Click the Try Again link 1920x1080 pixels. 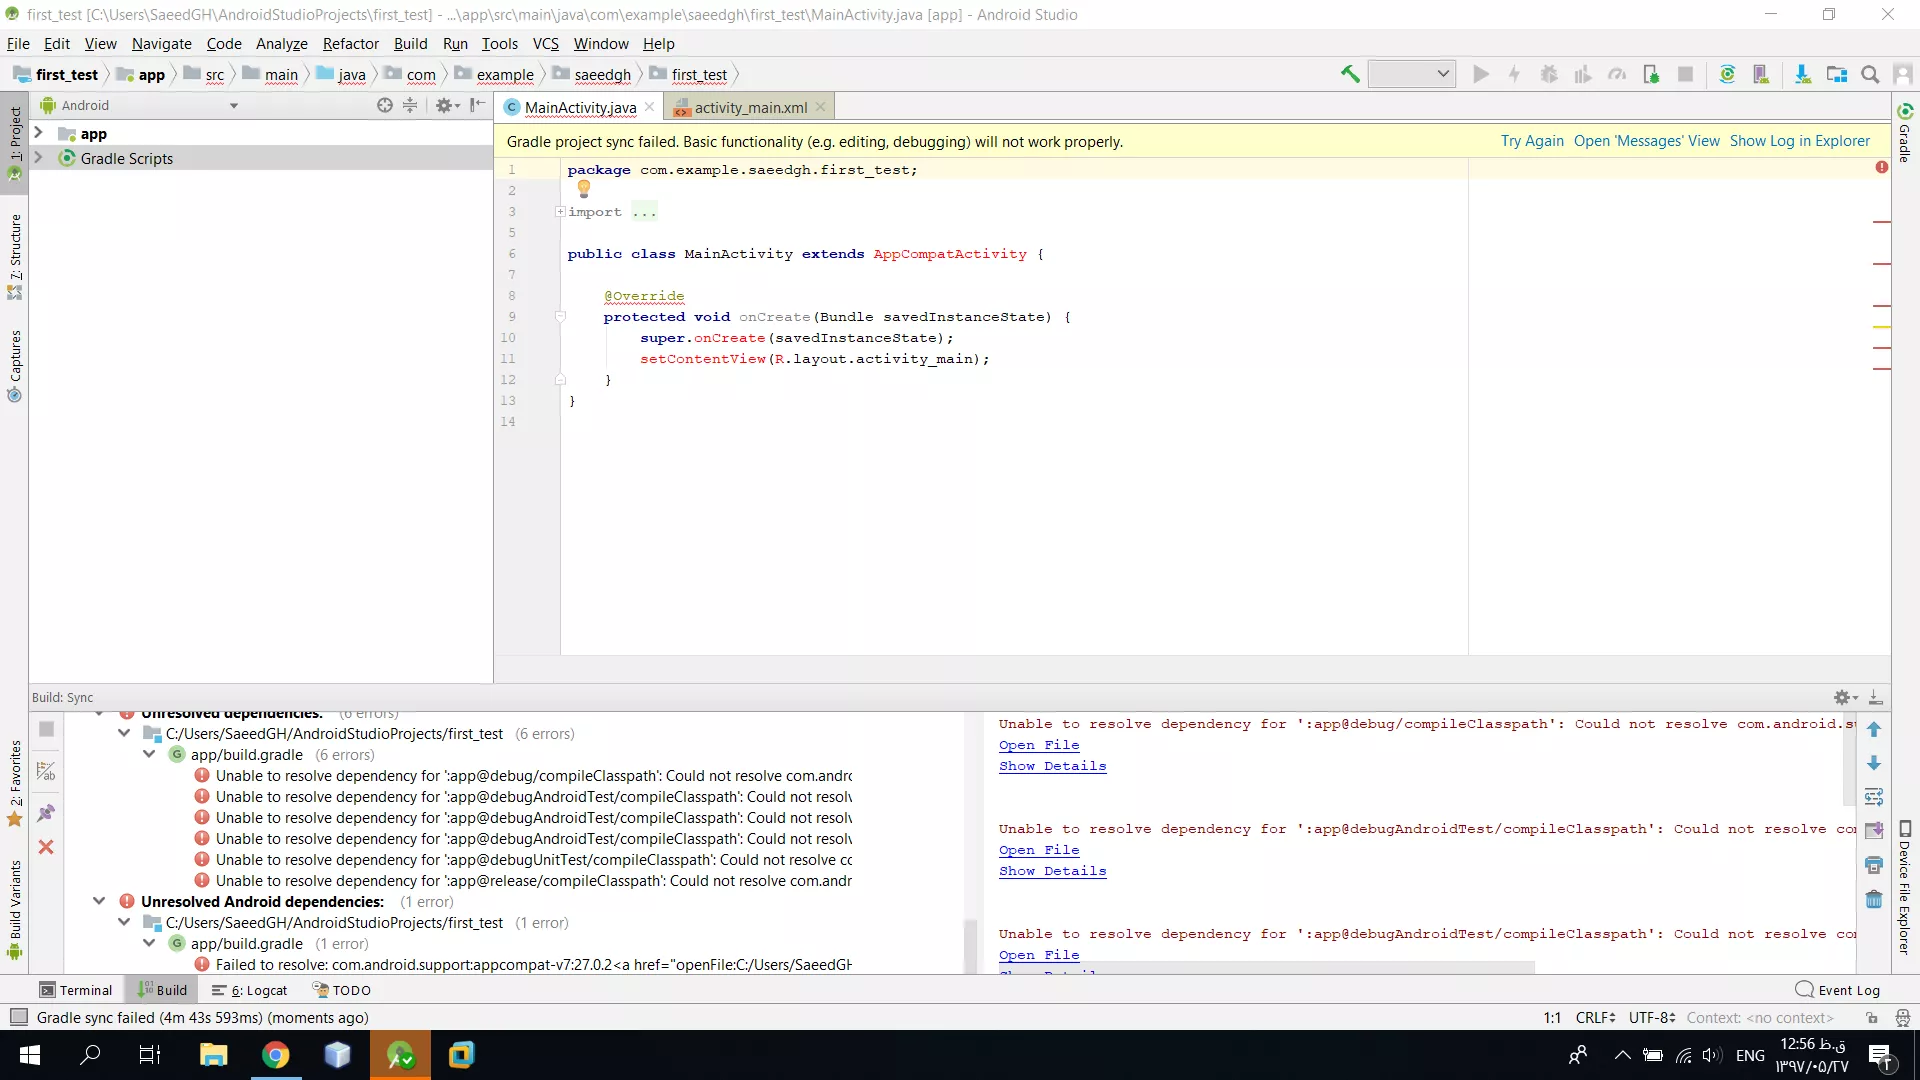pos(1532,141)
